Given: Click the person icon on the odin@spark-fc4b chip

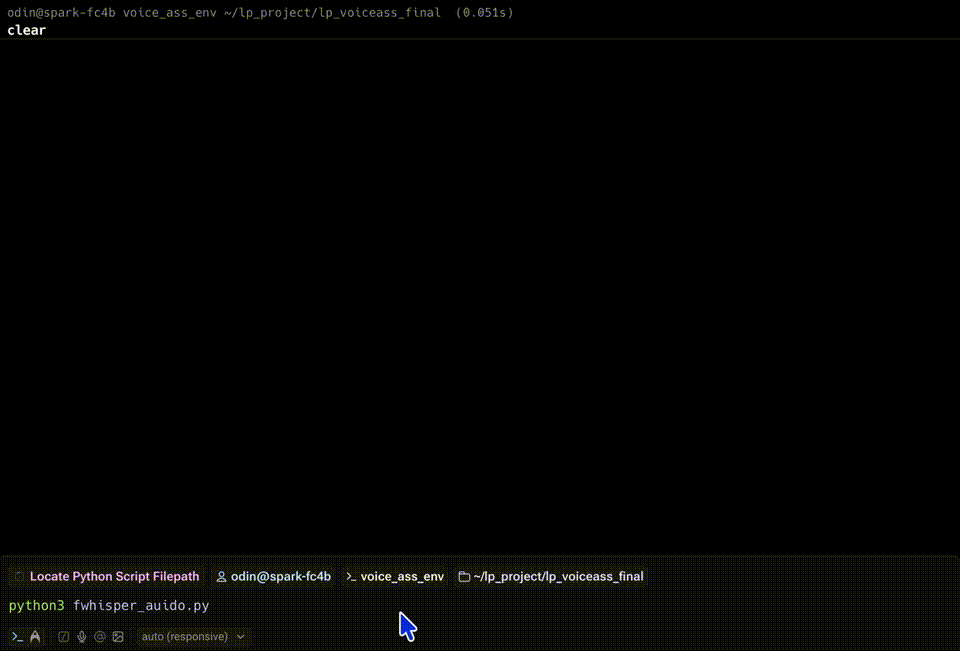Looking at the screenshot, I should pos(220,576).
